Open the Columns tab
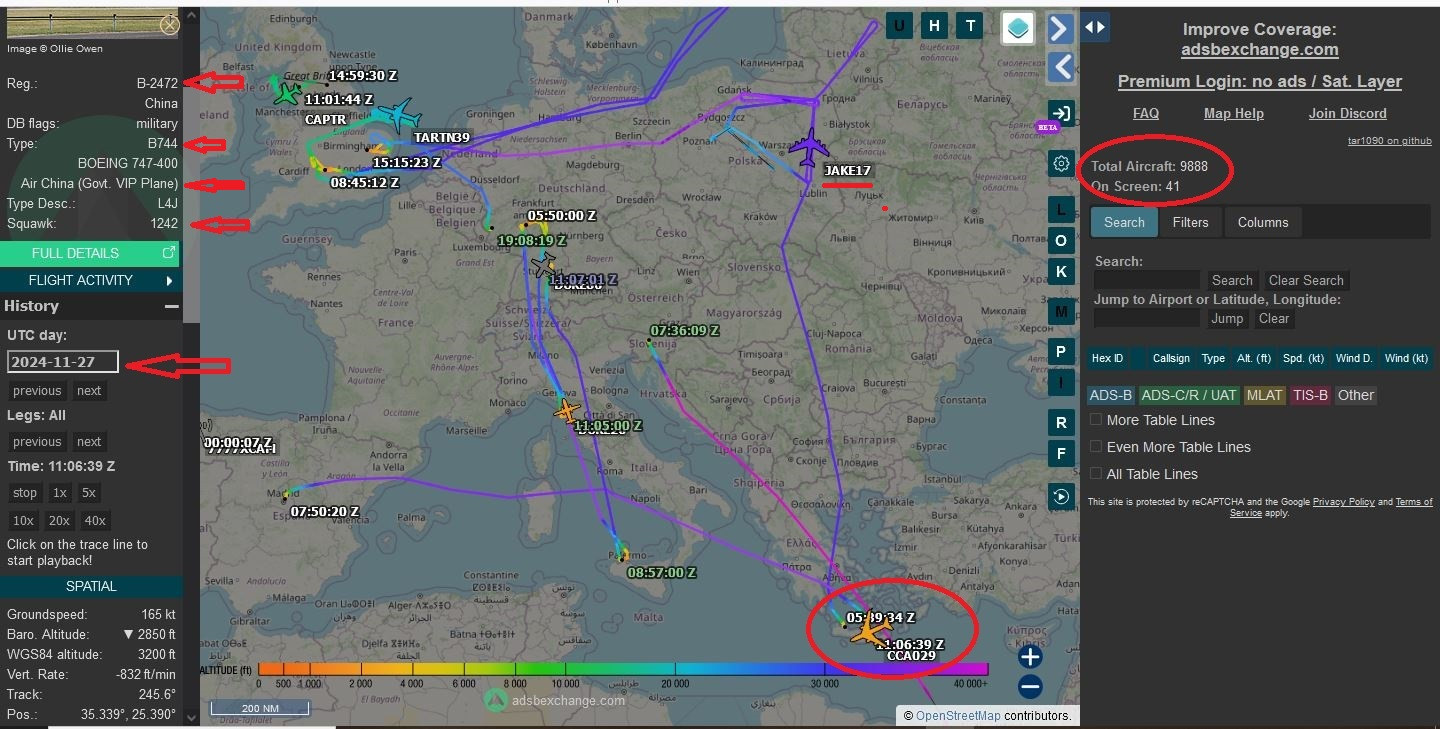 [x=1262, y=222]
